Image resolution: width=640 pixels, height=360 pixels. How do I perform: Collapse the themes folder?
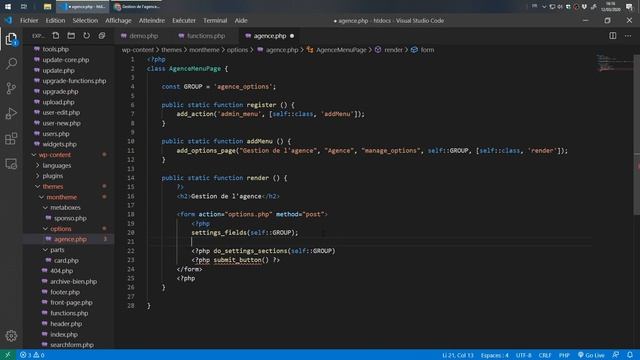point(53,187)
